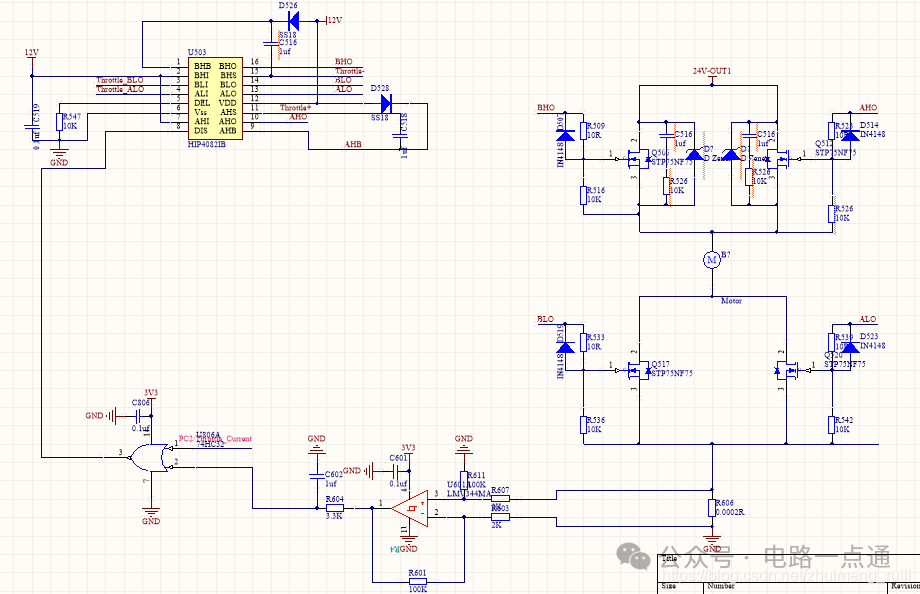The image size is (920, 594).
Task: Click the R607 resistor symbol
Action: (x=500, y=499)
